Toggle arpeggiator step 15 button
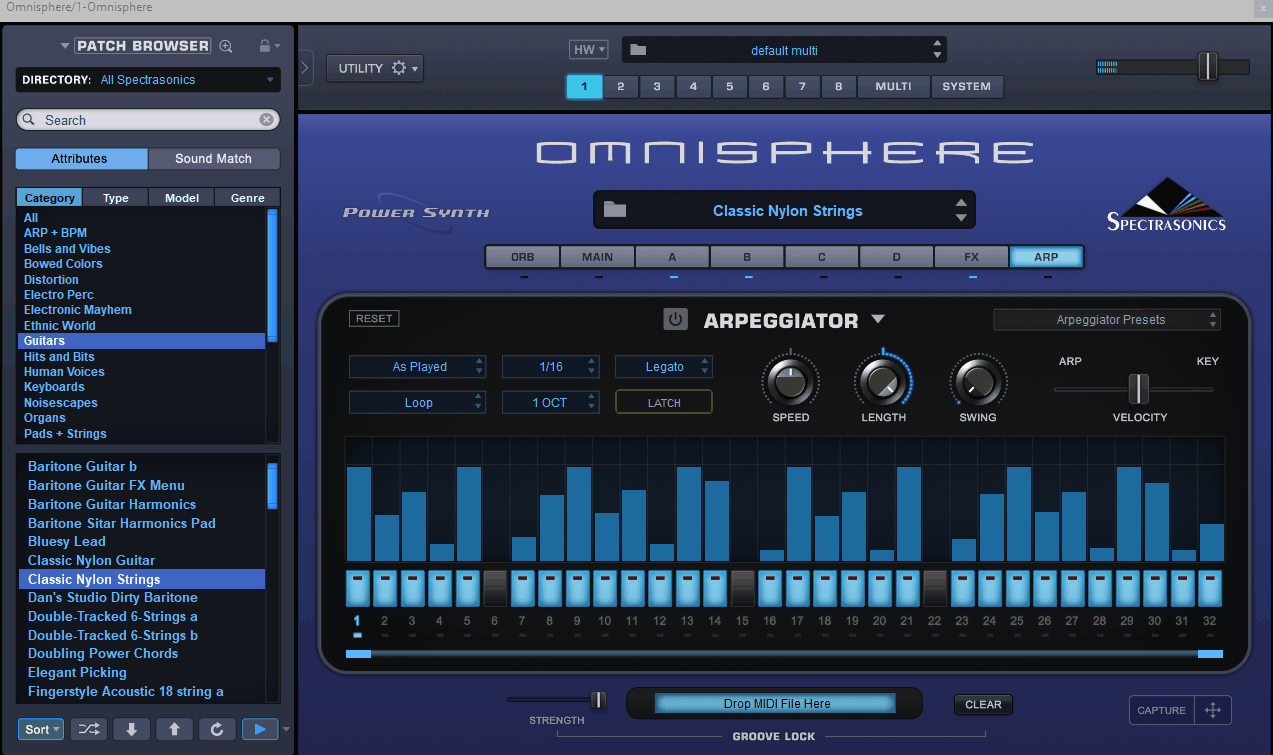The image size is (1273, 755). 742,588
